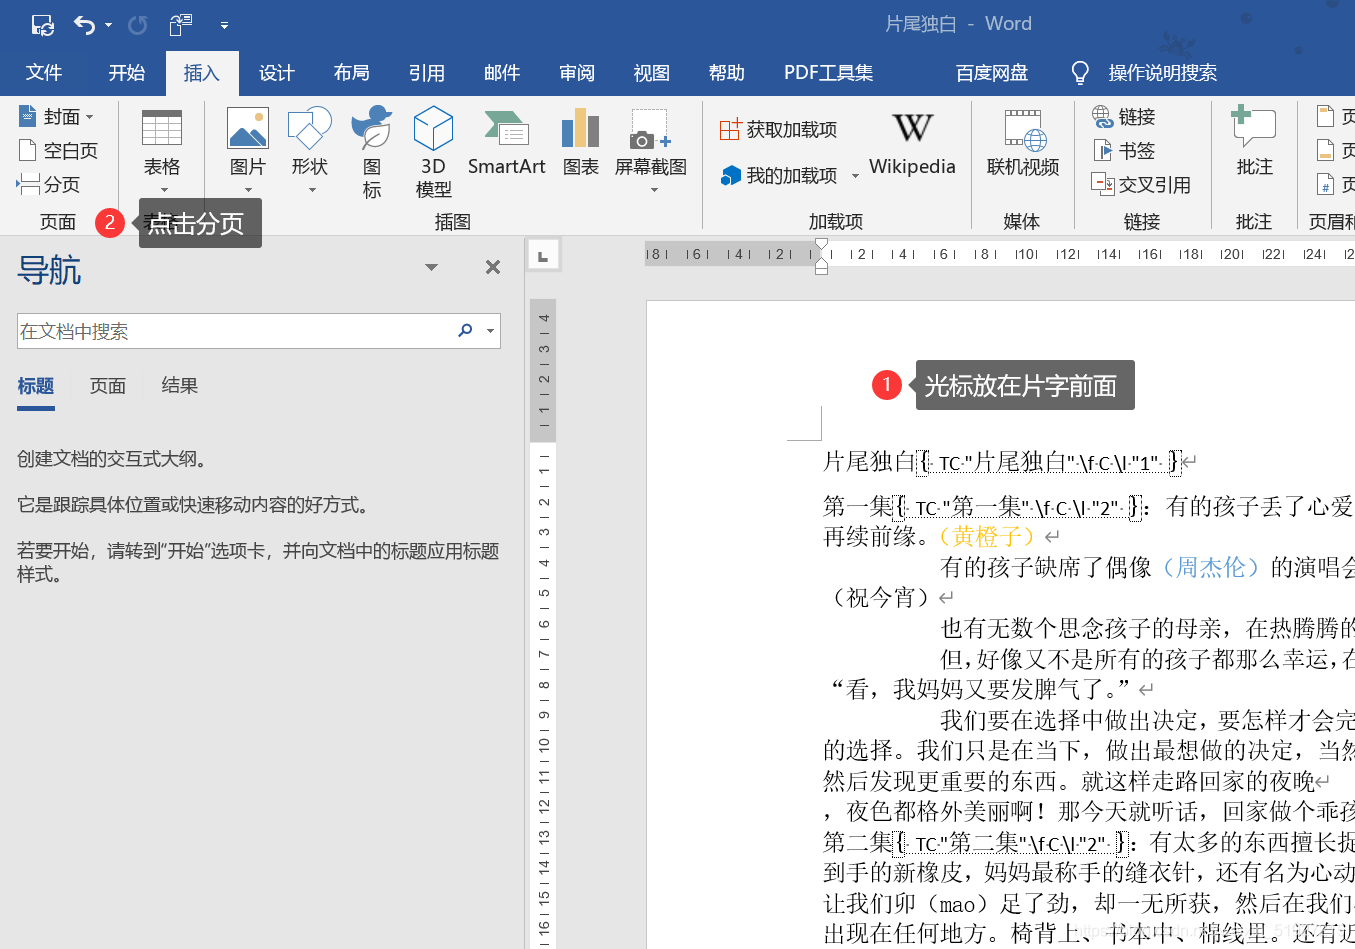Viewport: 1355px width, 949px height.
Task: Open the 文件 menu tab
Action: click(x=44, y=73)
